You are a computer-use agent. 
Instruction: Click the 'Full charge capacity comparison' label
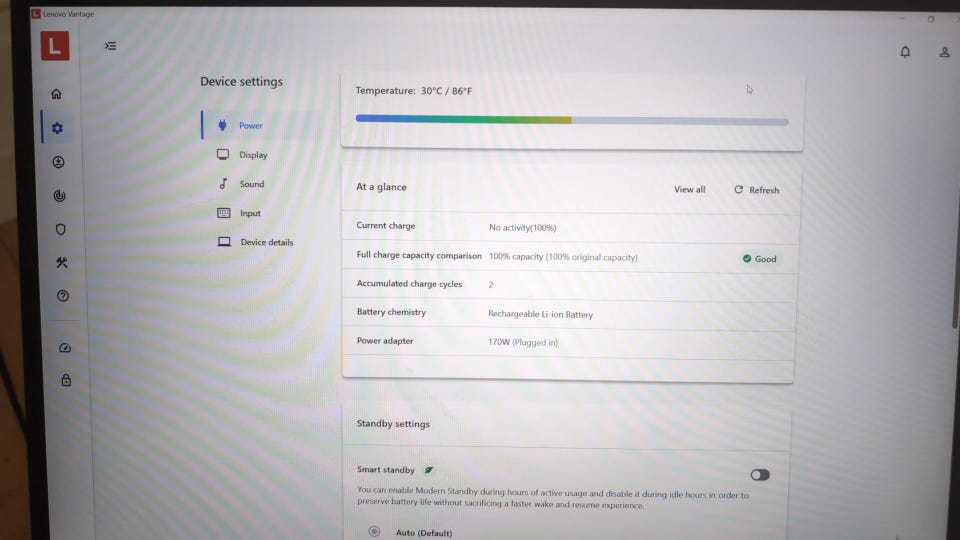point(419,255)
